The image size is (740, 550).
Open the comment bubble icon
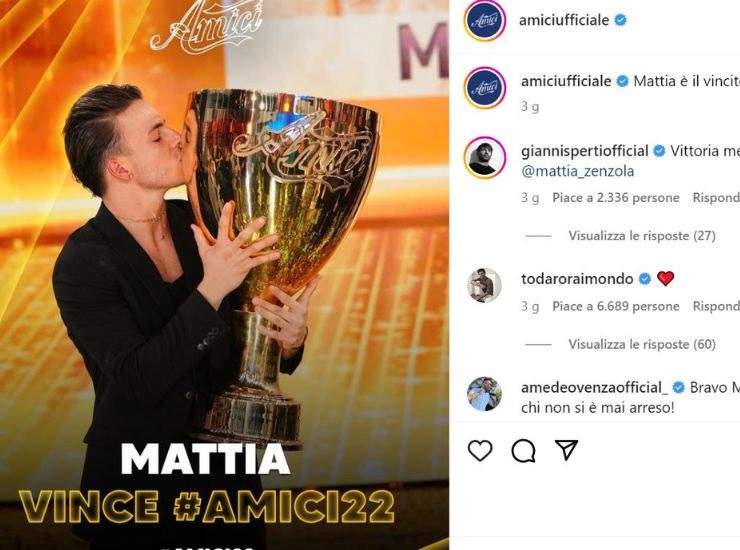tap(523, 450)
